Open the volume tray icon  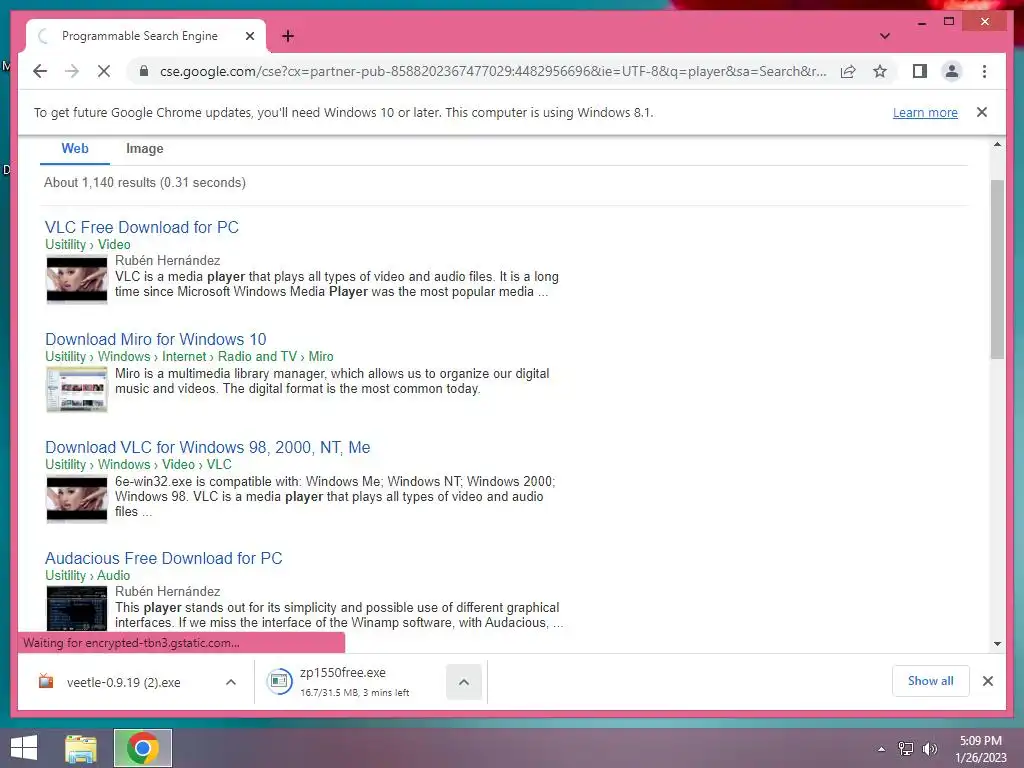pos(929,749)
